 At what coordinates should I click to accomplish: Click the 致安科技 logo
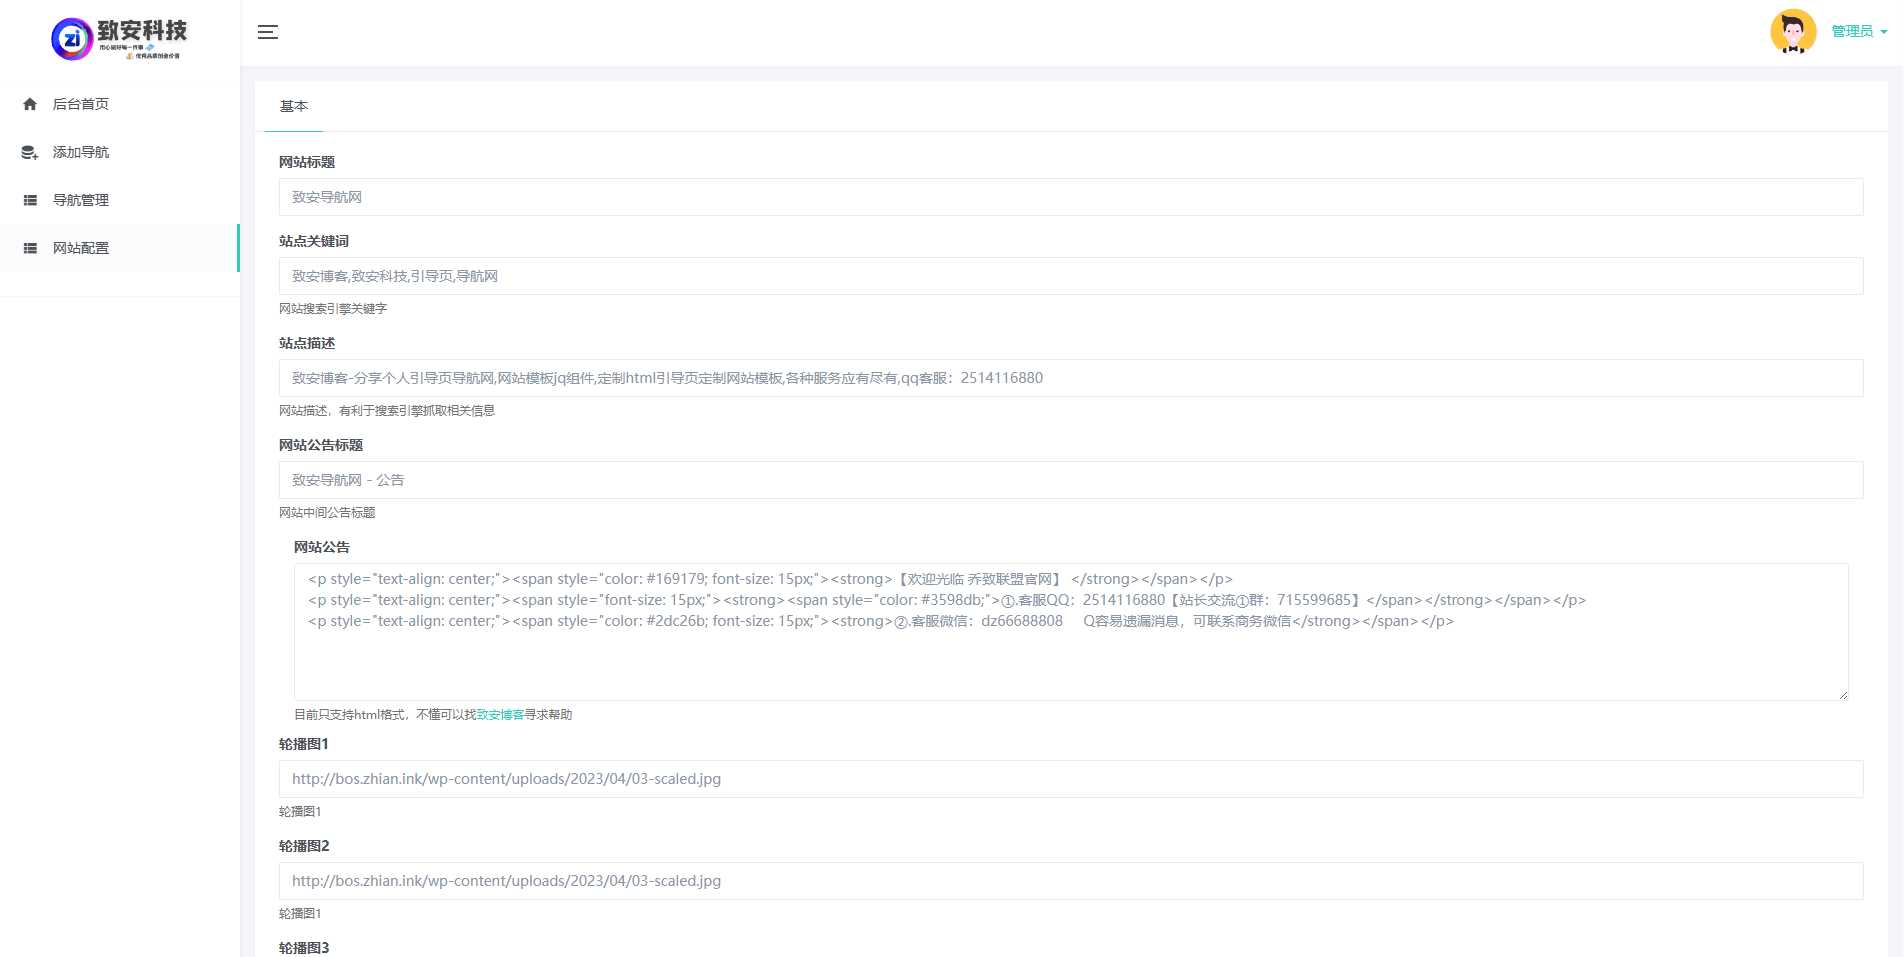click(x=119, y=39)
